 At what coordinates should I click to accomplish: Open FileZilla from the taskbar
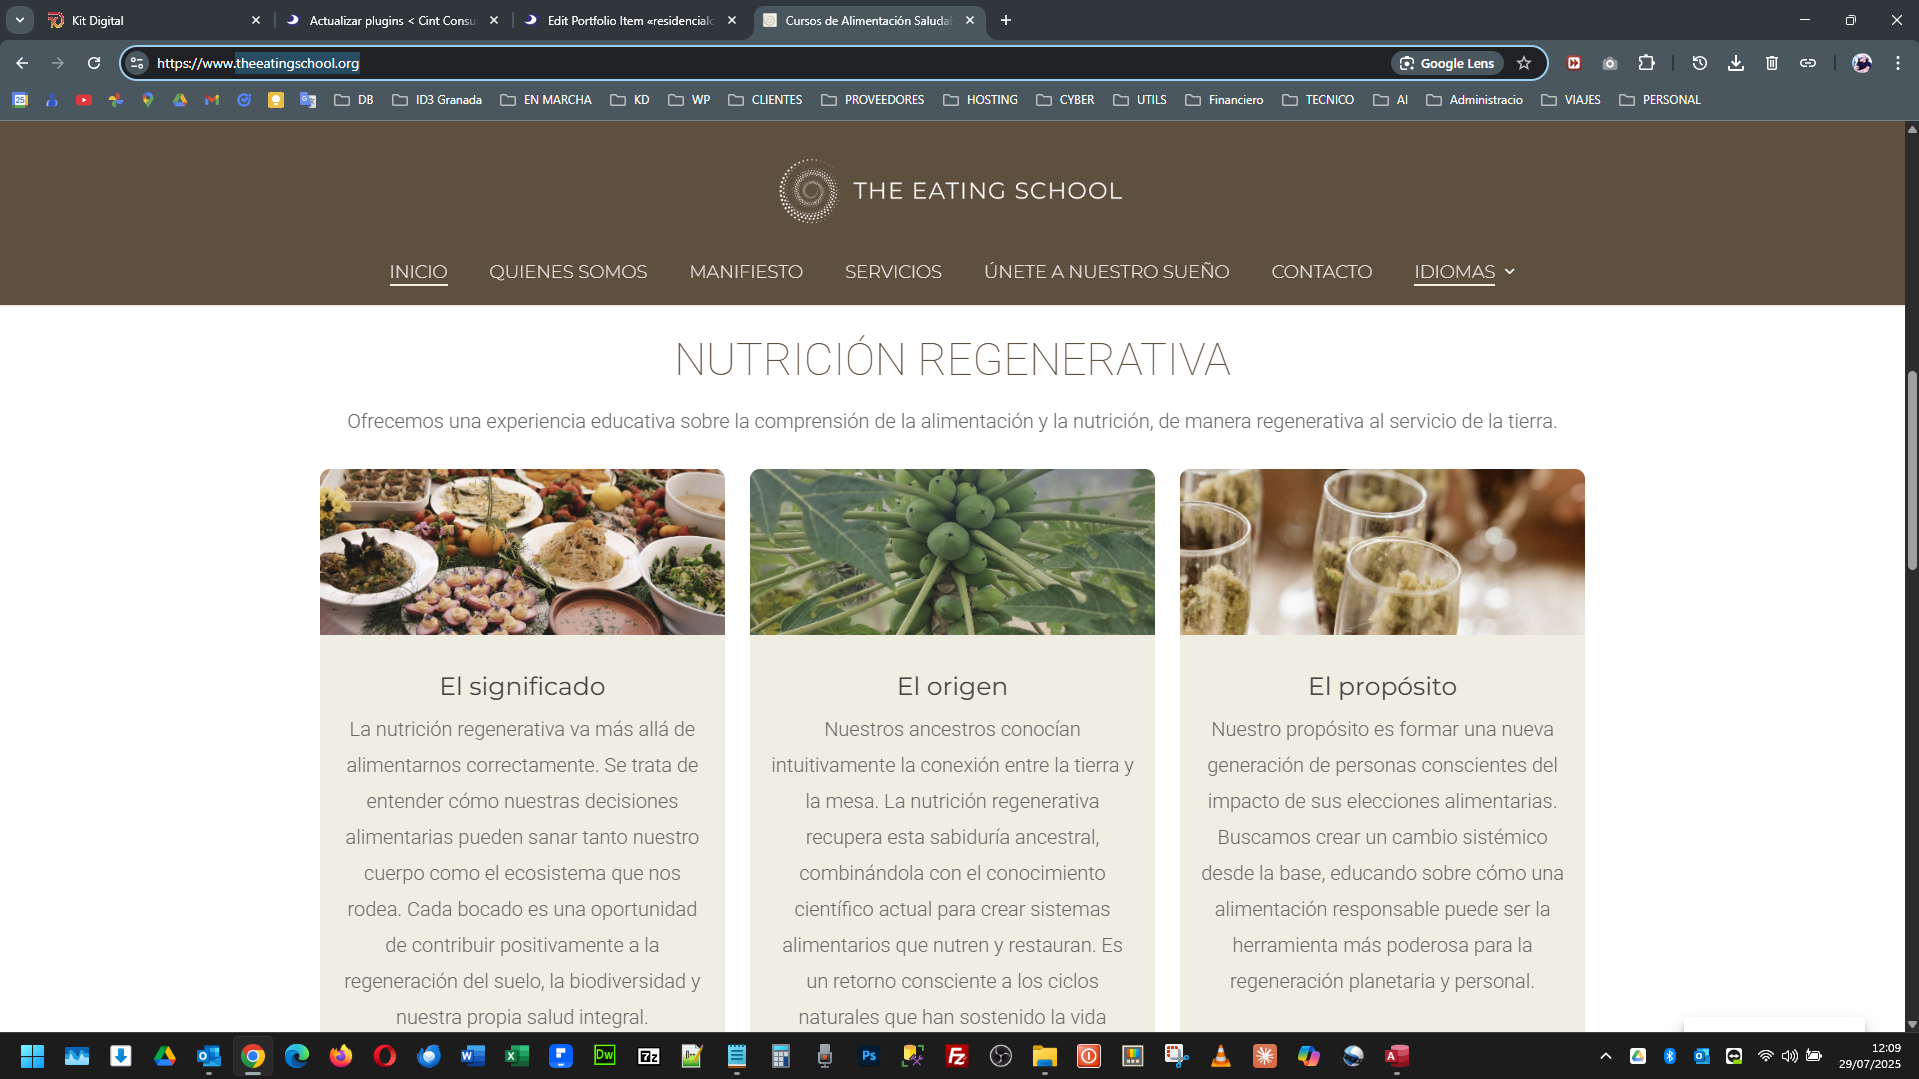[956, 1056]
